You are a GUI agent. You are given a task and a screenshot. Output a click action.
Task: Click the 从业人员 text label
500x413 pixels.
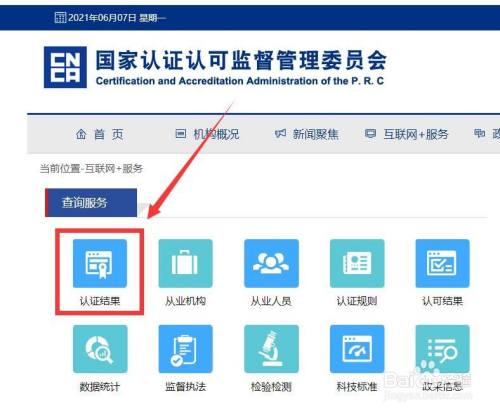(271, 301)
